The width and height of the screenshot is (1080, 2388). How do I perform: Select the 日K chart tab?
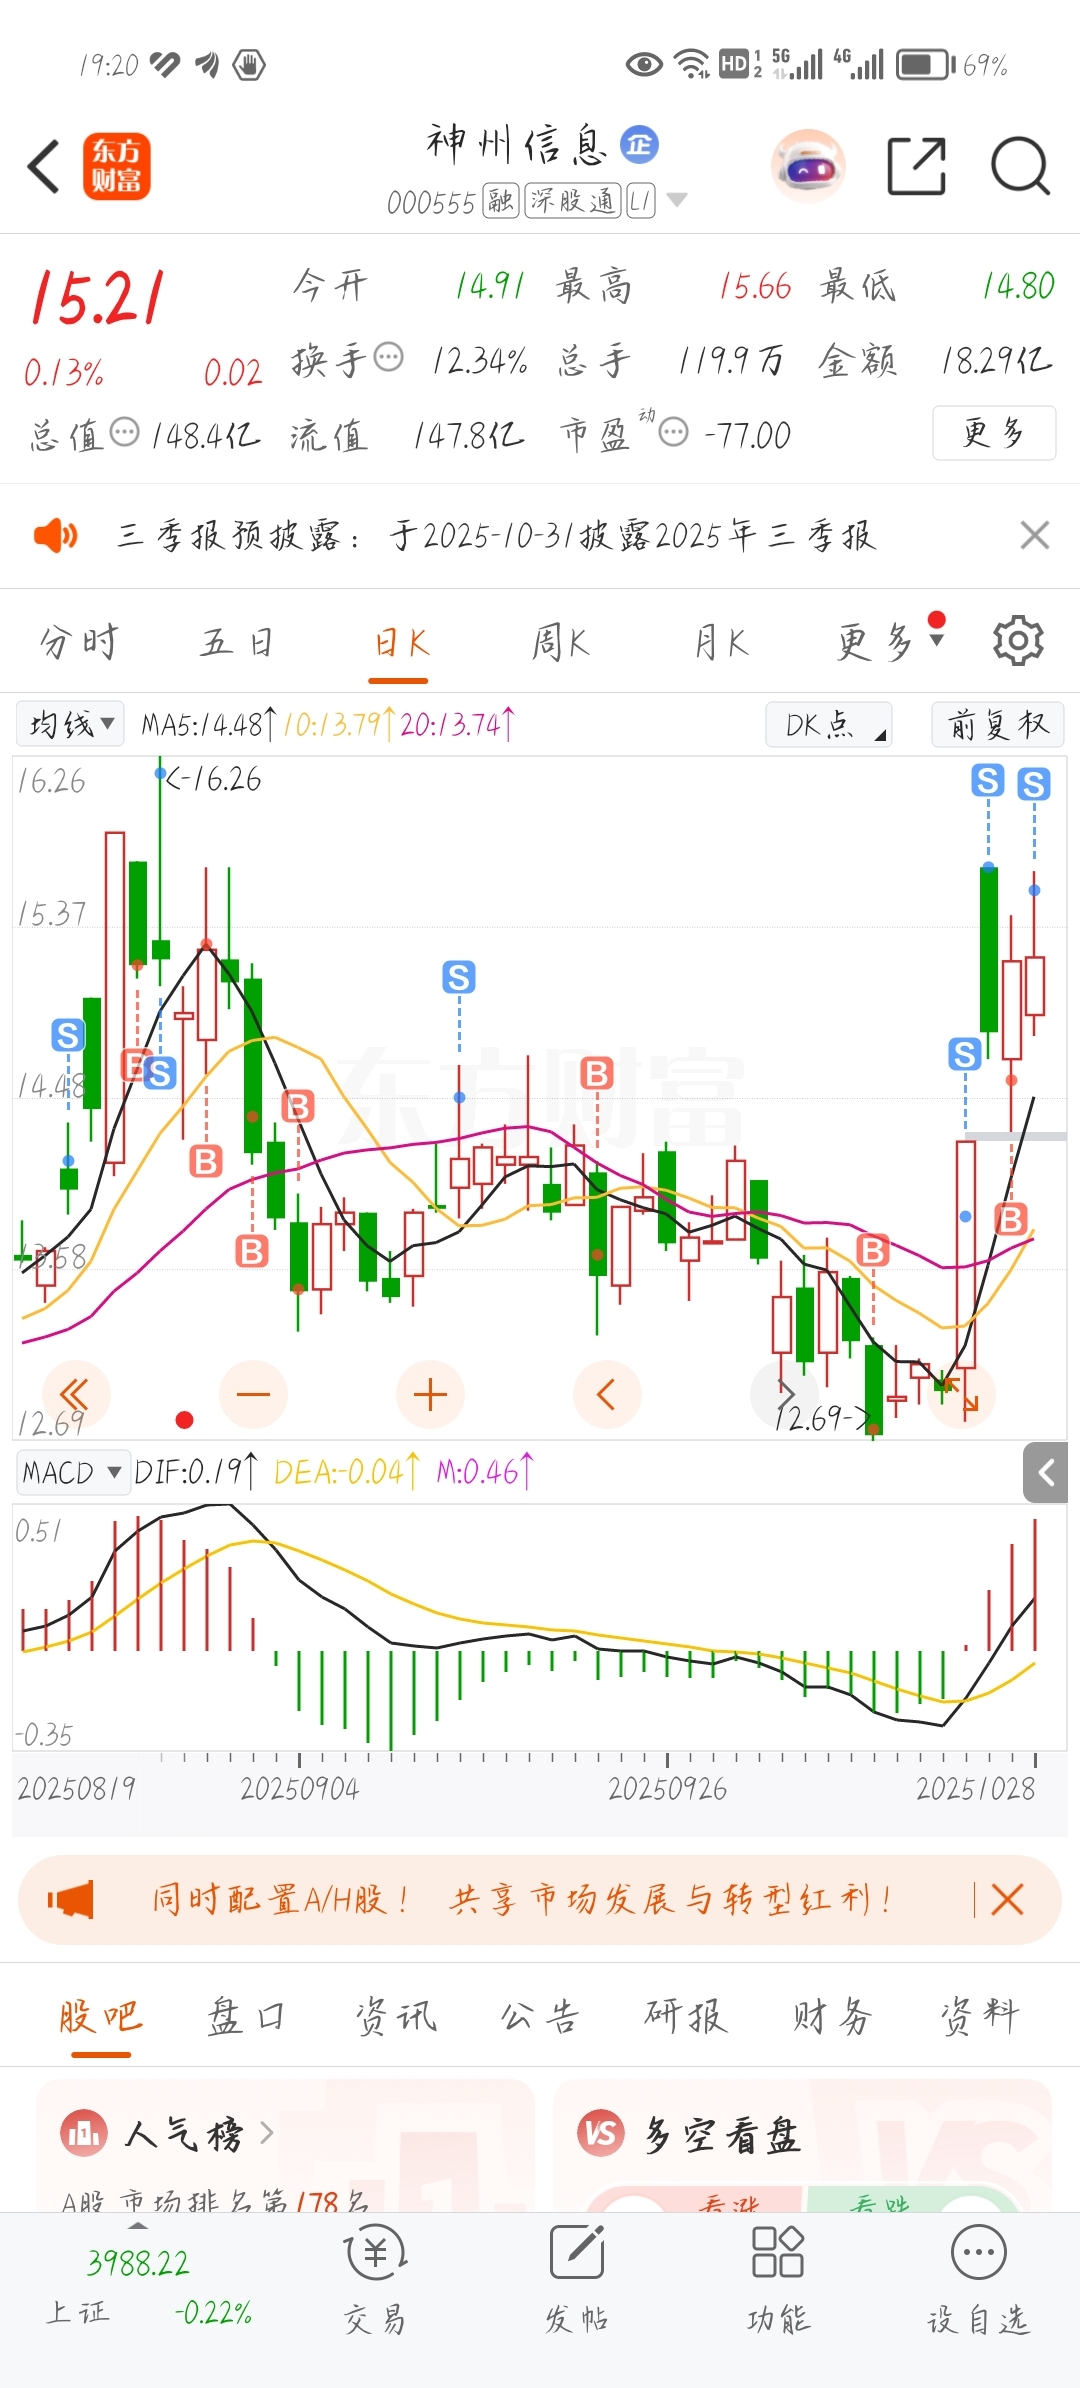click(x=400, y=642)
